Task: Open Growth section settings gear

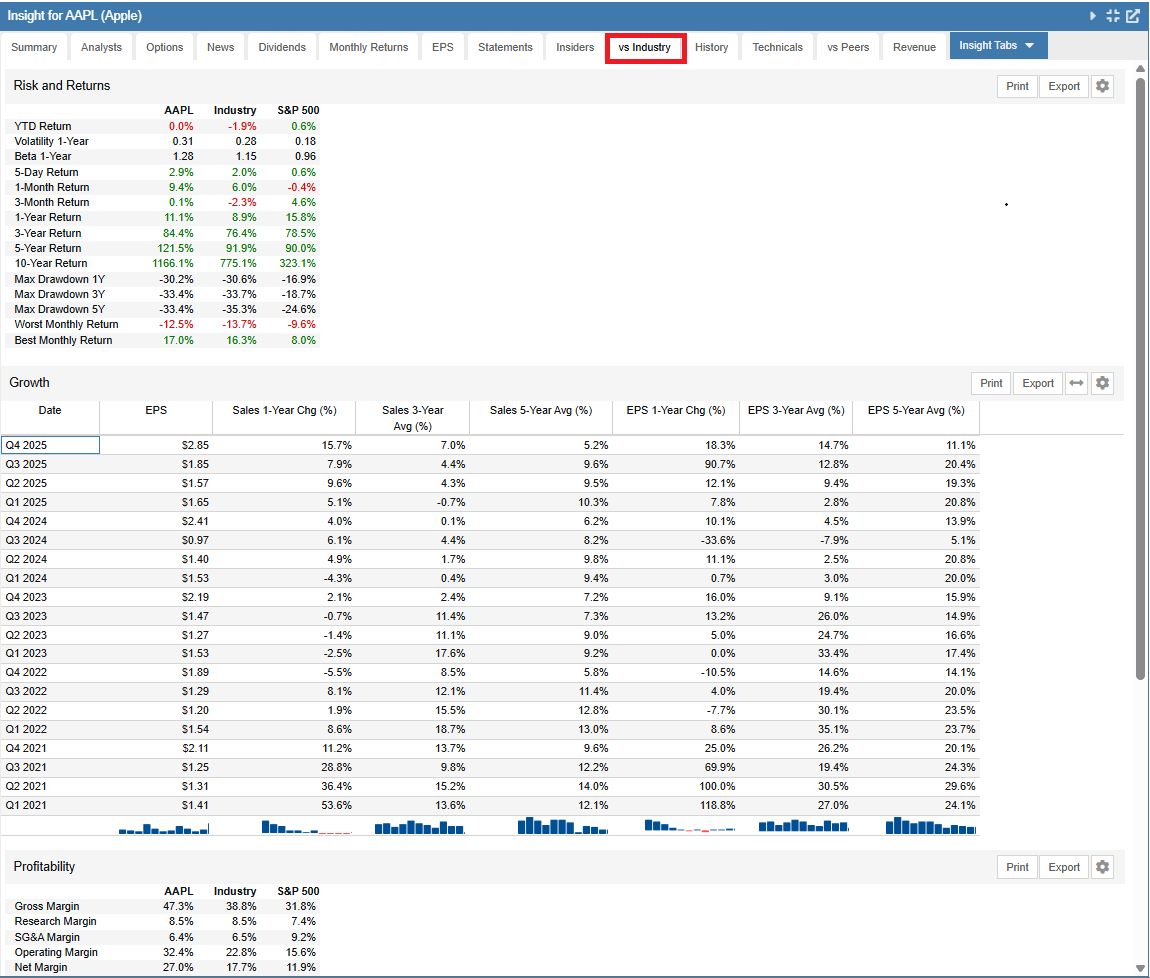Action: [1102, 383]
